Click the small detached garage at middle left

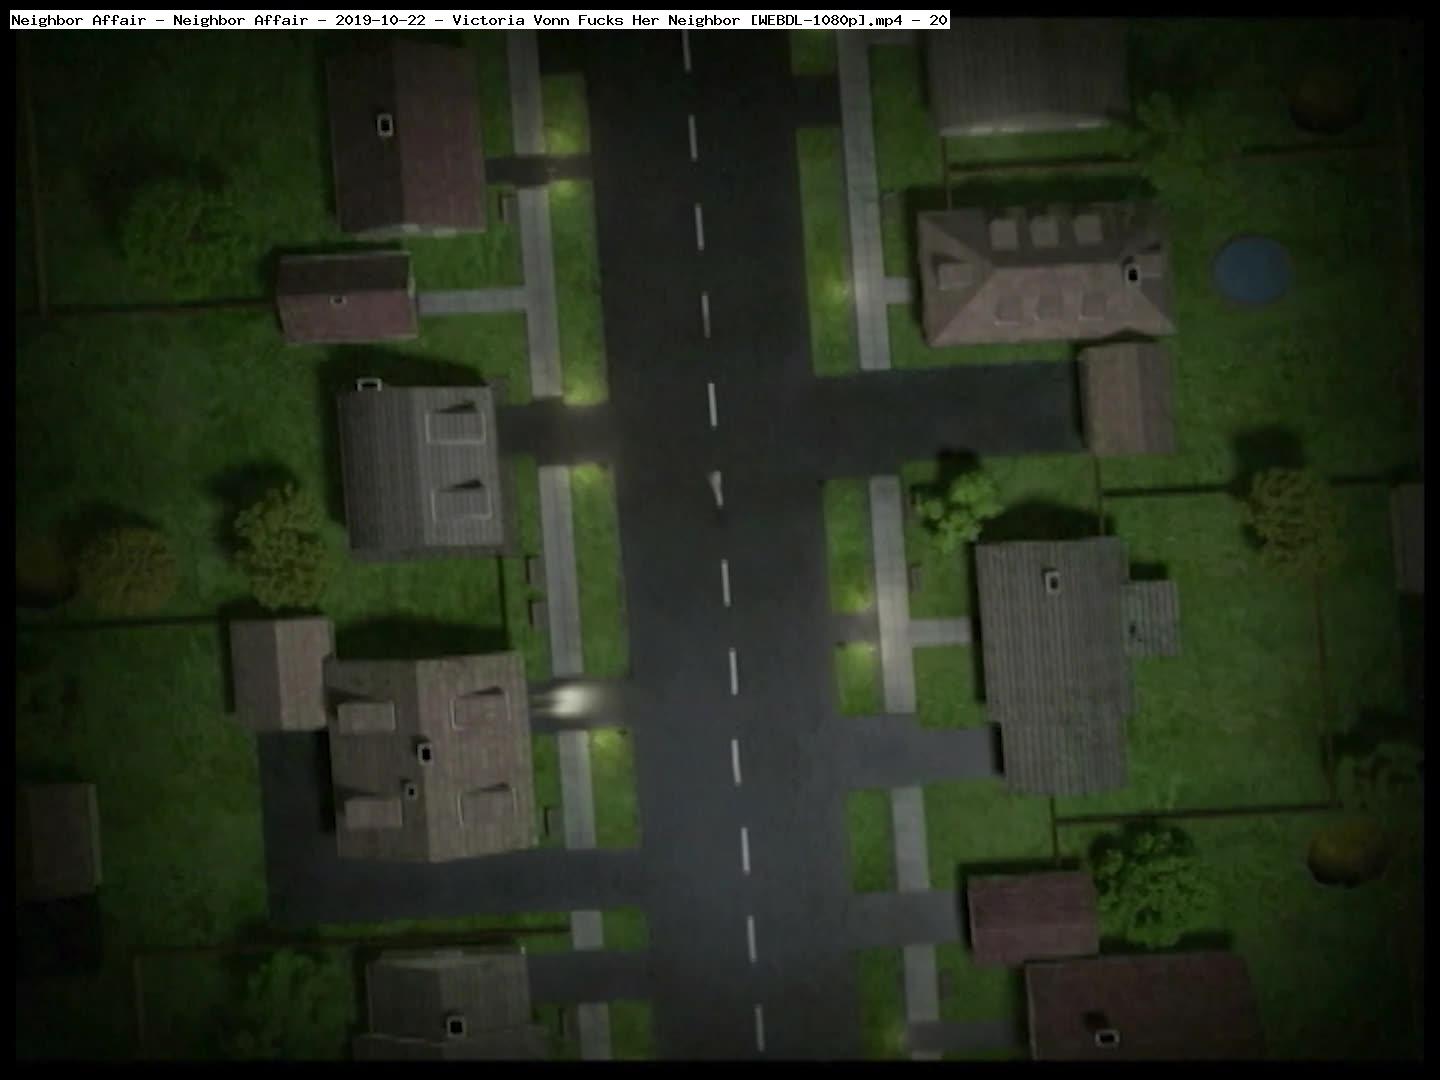pyautogui.click(x=281, y=672)
